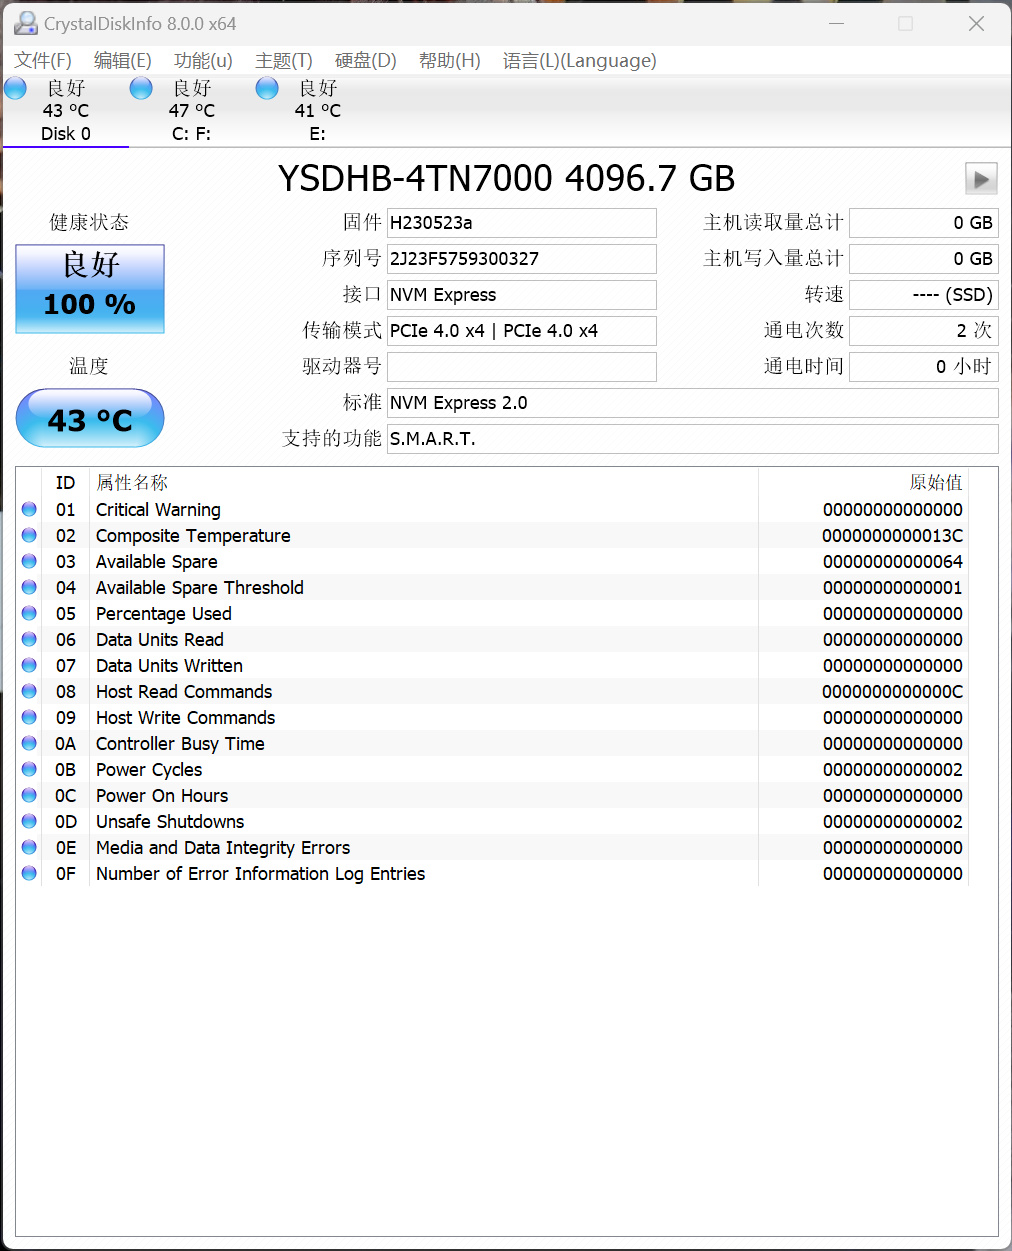Image resolution: width=1012 pixels, height=1251 pixels.
Task: Open the 文件(F) menu
Action: tap(43, 61)
